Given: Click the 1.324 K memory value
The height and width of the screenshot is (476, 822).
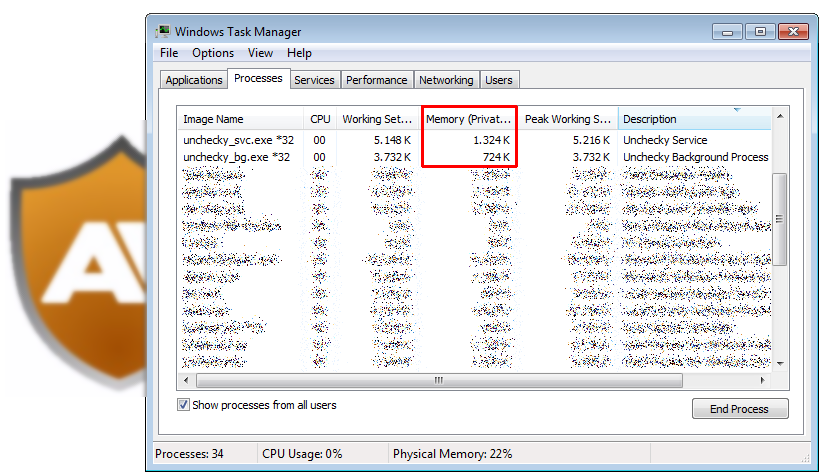Looking at the screenshot, I should [x=491, y=140].
